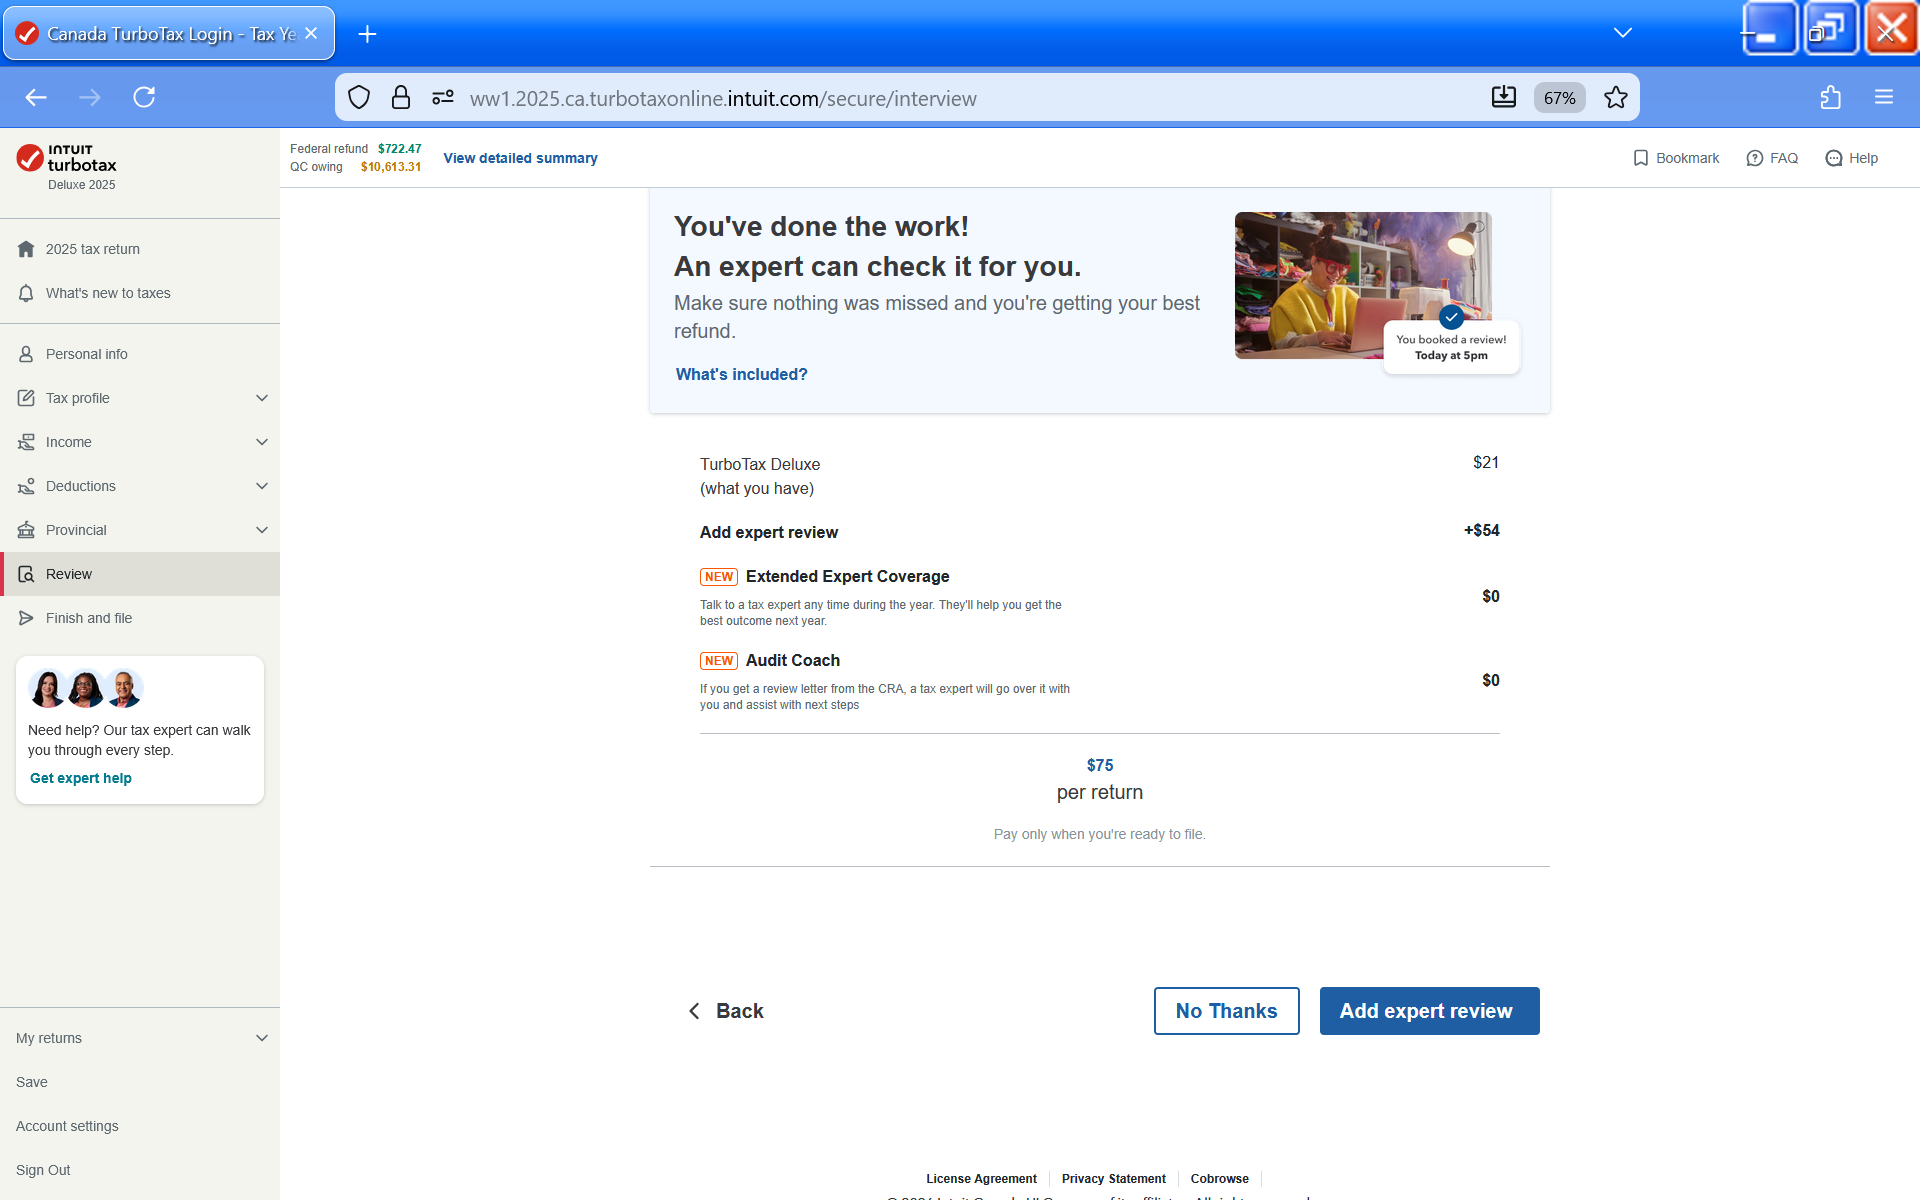This screenshot has width=1920, height=1200.
Task: Expand the Income sidebar section
Action: click(x=262, y=442)
